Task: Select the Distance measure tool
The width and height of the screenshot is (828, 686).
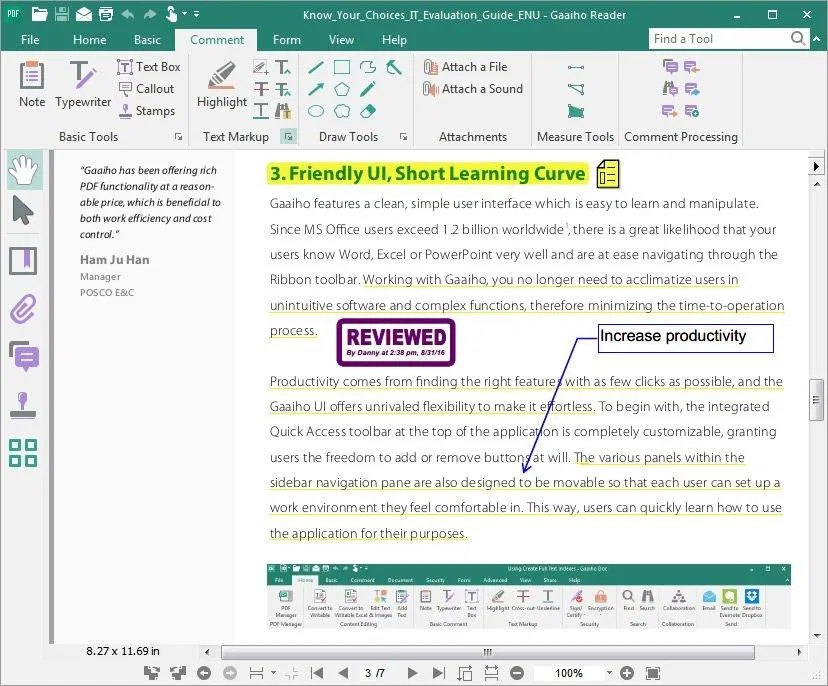Action: [576, 67]
